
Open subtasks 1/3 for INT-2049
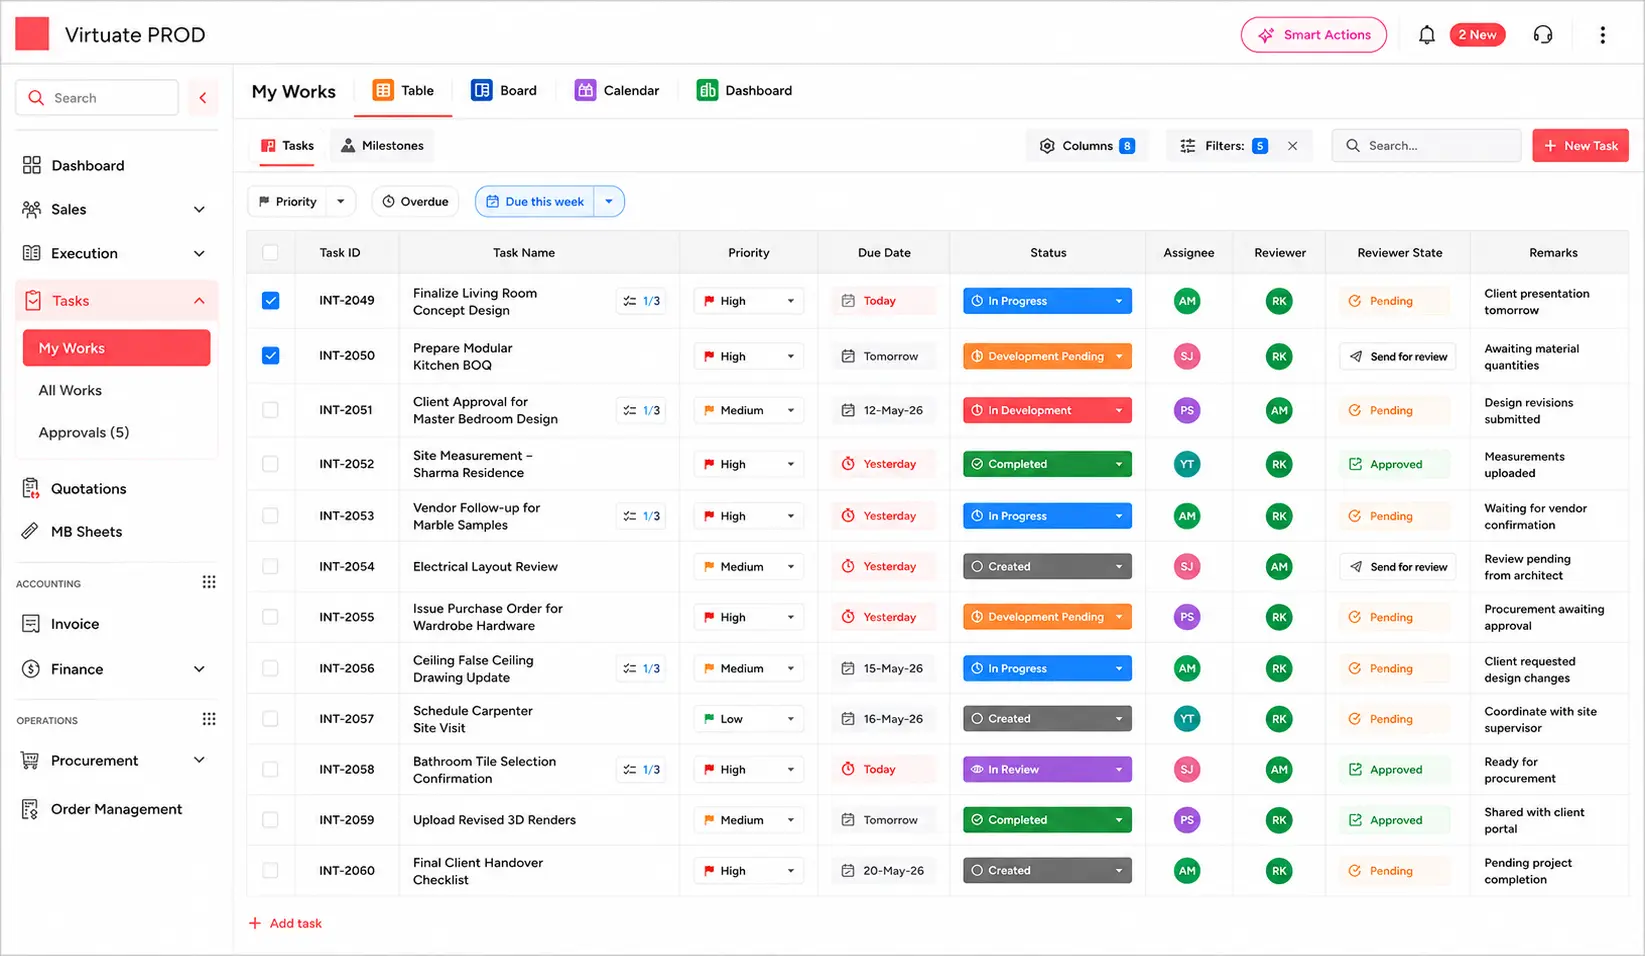(641, 301)
